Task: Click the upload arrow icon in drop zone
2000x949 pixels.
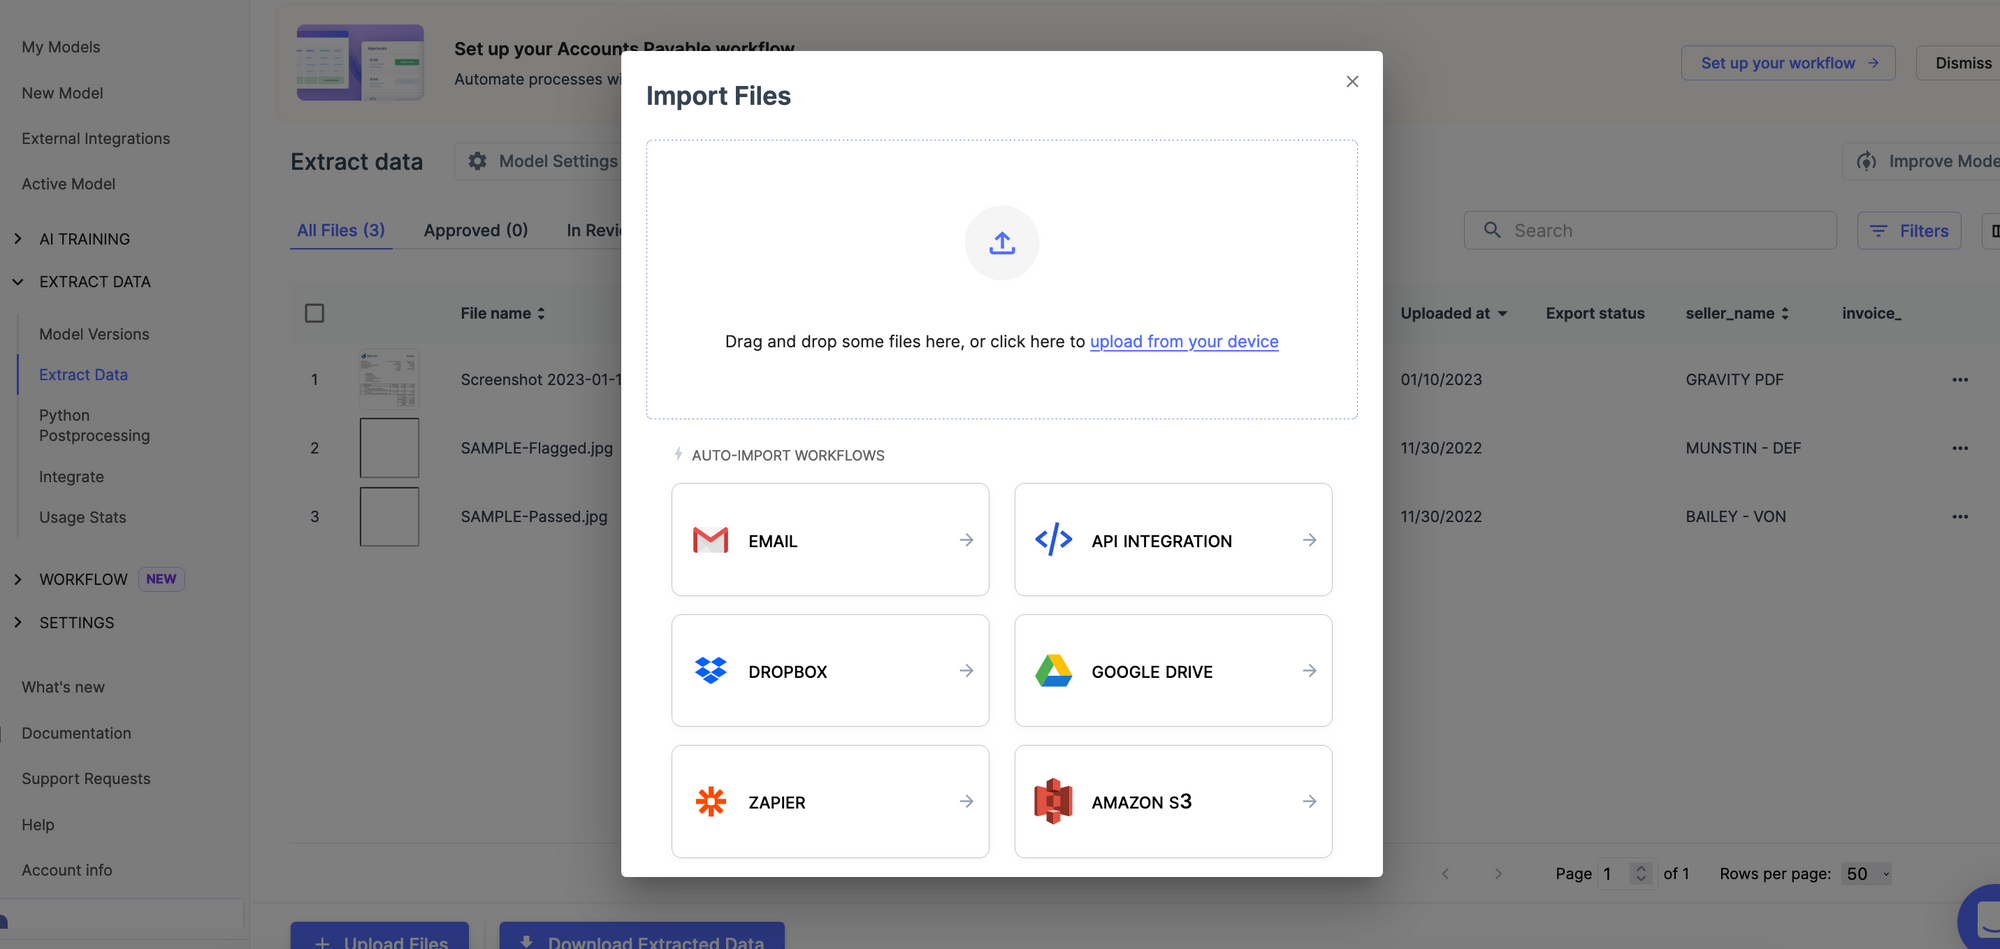Action: click(1001, 243)
